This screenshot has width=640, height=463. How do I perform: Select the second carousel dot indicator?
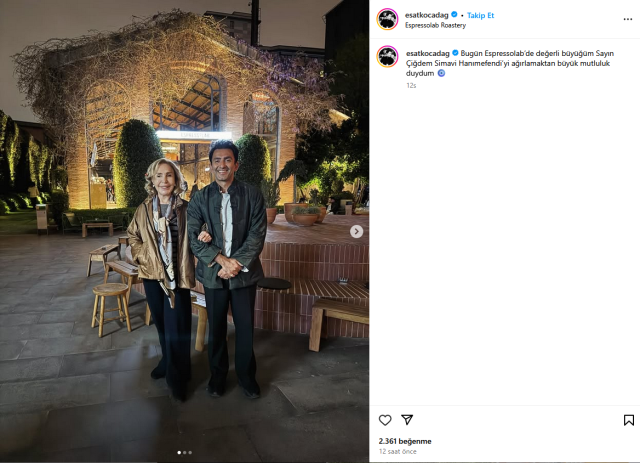click(x=184, y=452)
